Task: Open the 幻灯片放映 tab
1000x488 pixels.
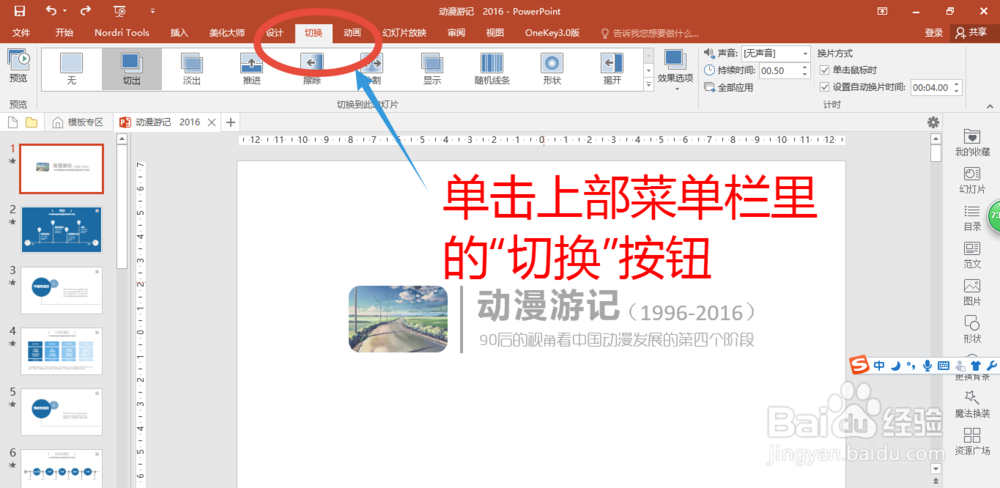Action: (x=404, y=33)
